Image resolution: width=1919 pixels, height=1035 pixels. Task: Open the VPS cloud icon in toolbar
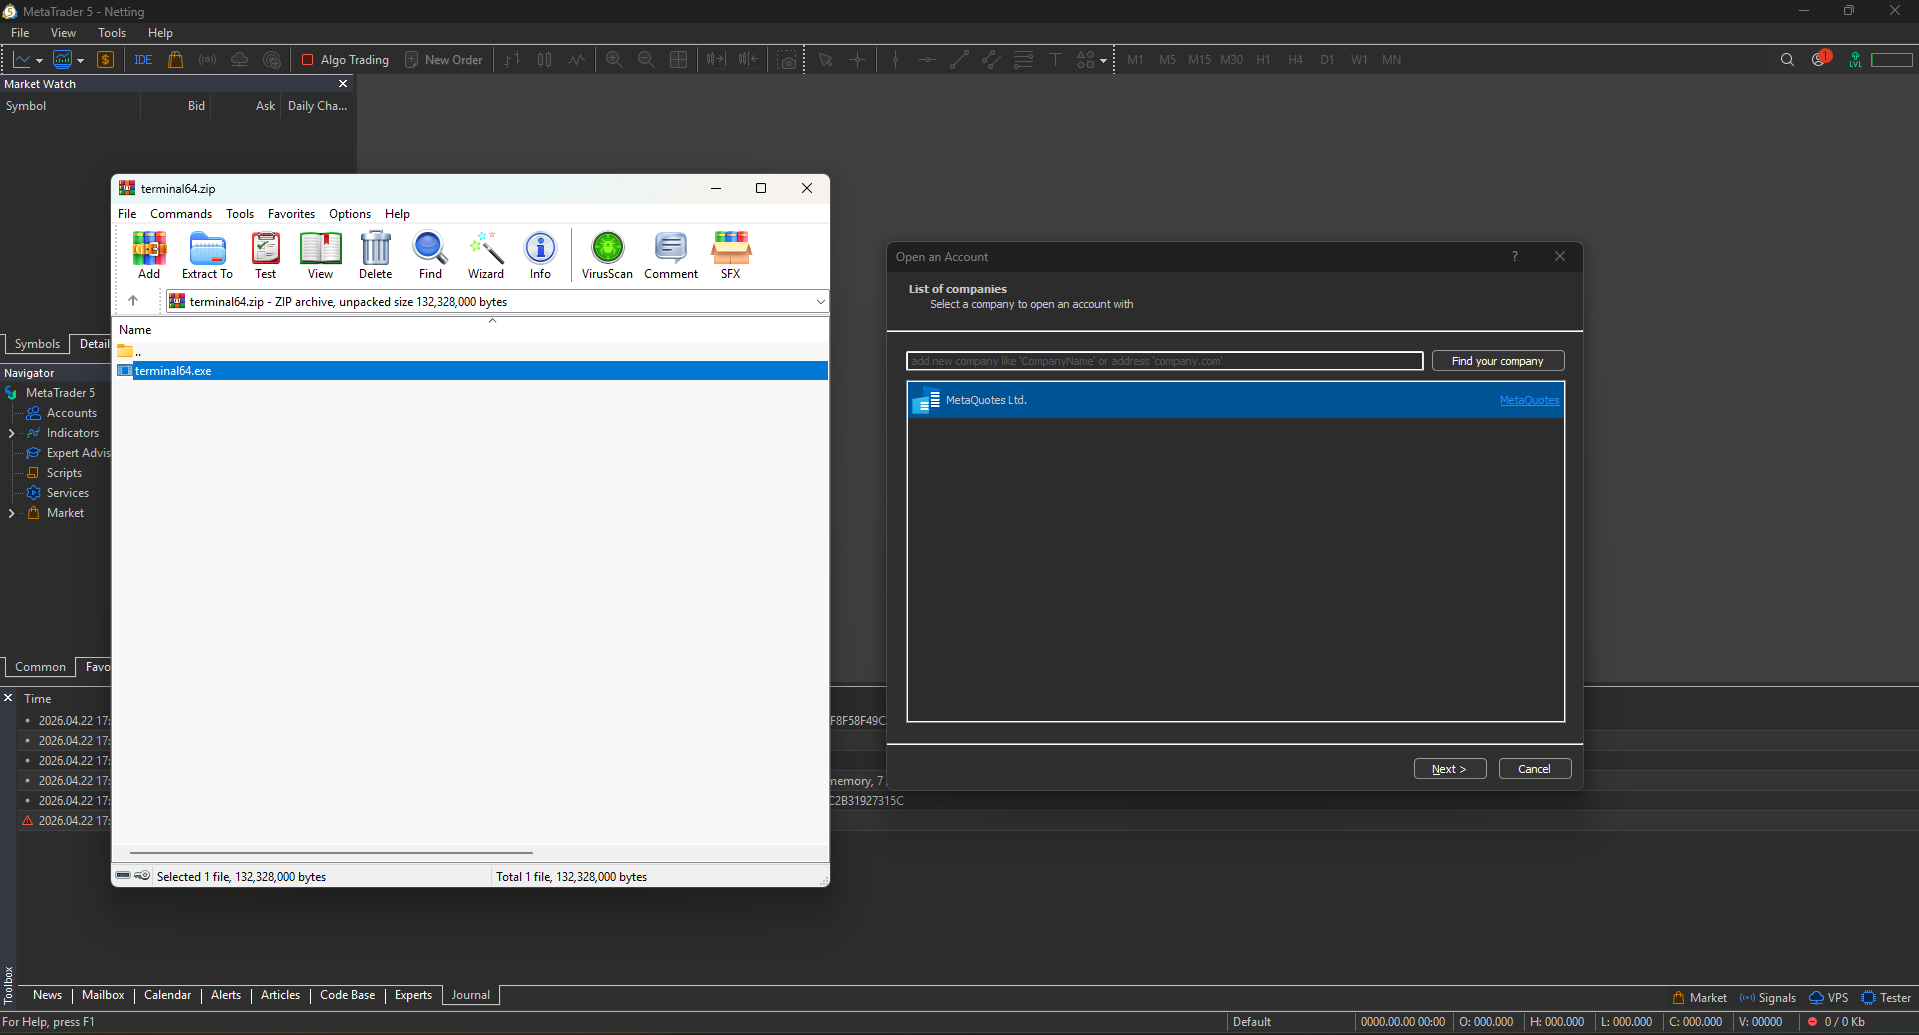(x=239, y=60)
